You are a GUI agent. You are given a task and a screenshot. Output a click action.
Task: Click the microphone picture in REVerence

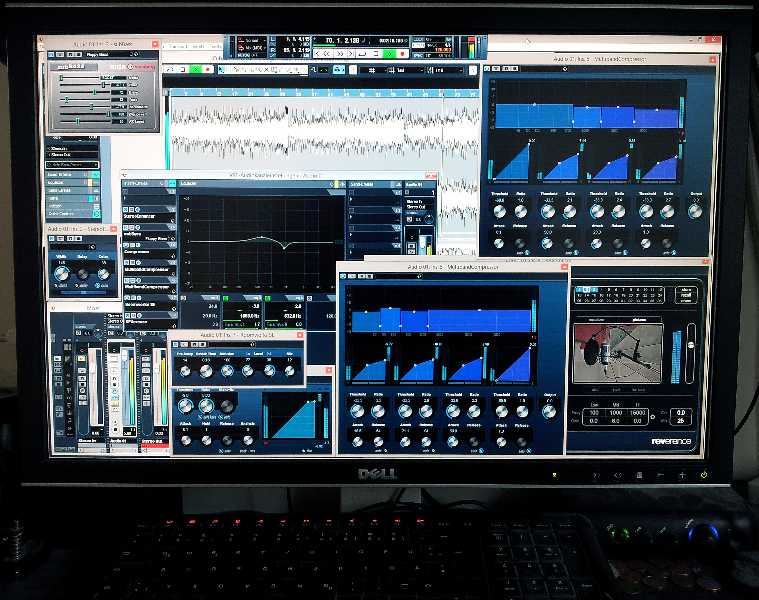tap(618, 353)
